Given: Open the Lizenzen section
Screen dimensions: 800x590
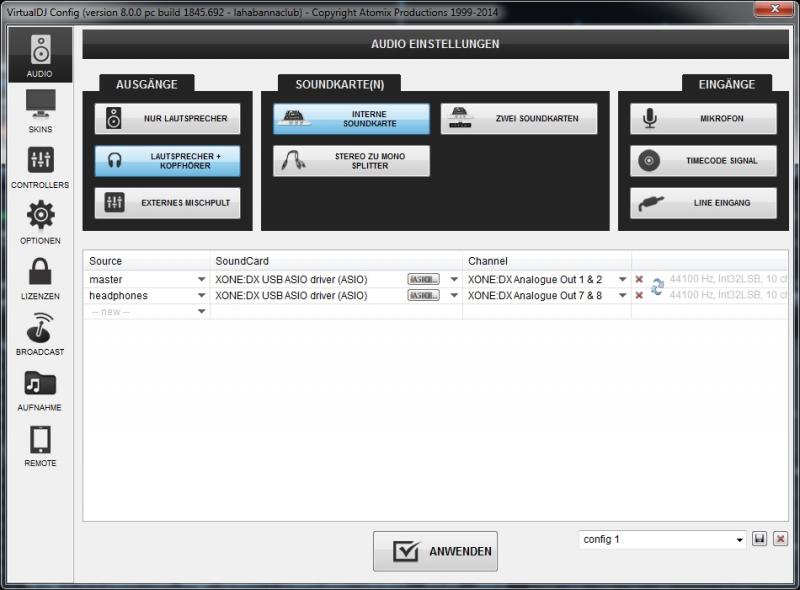Looking at the screenshot, I should [40, 279].
